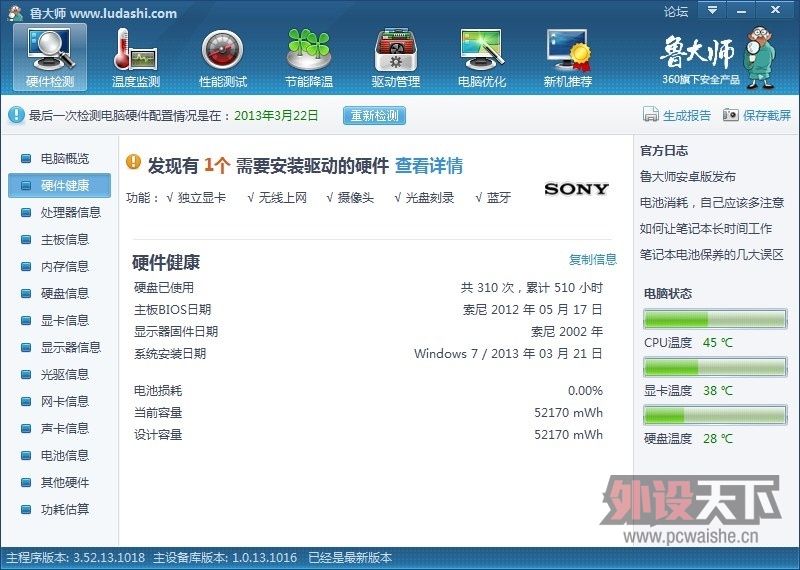The width and height of the screenshot is (800, 570).
Task: Open 查看详情 to view driver details
Action: 429,166
